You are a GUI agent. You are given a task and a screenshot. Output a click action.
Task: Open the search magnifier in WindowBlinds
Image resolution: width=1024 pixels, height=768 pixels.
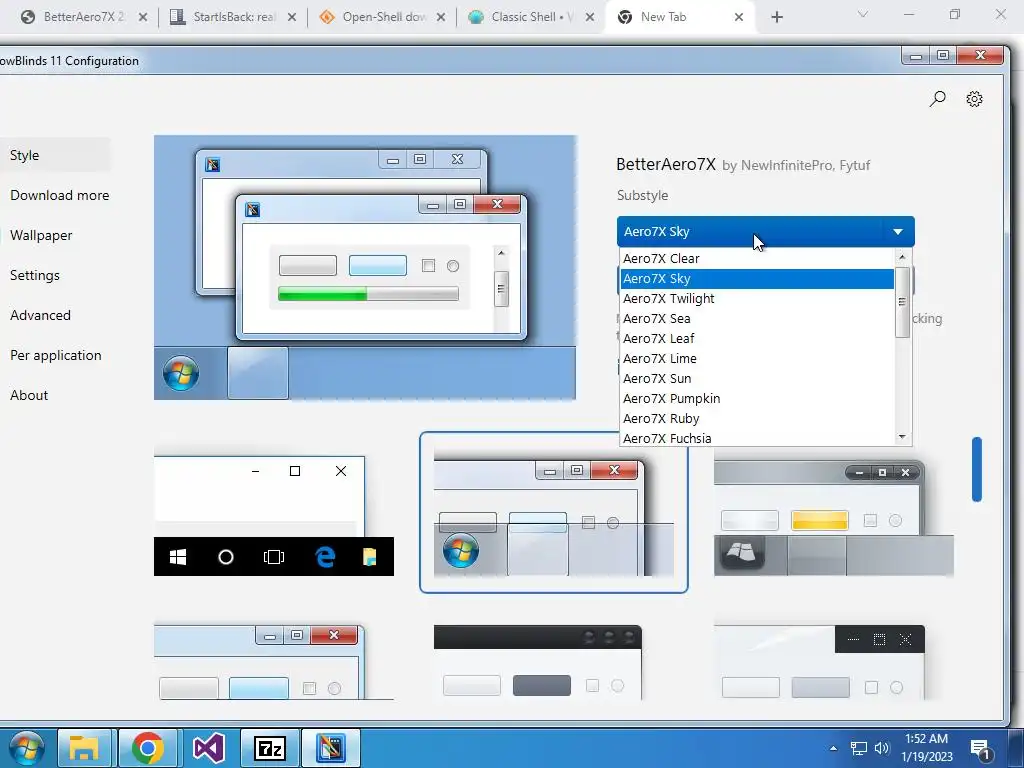click(x=937, y=99)
